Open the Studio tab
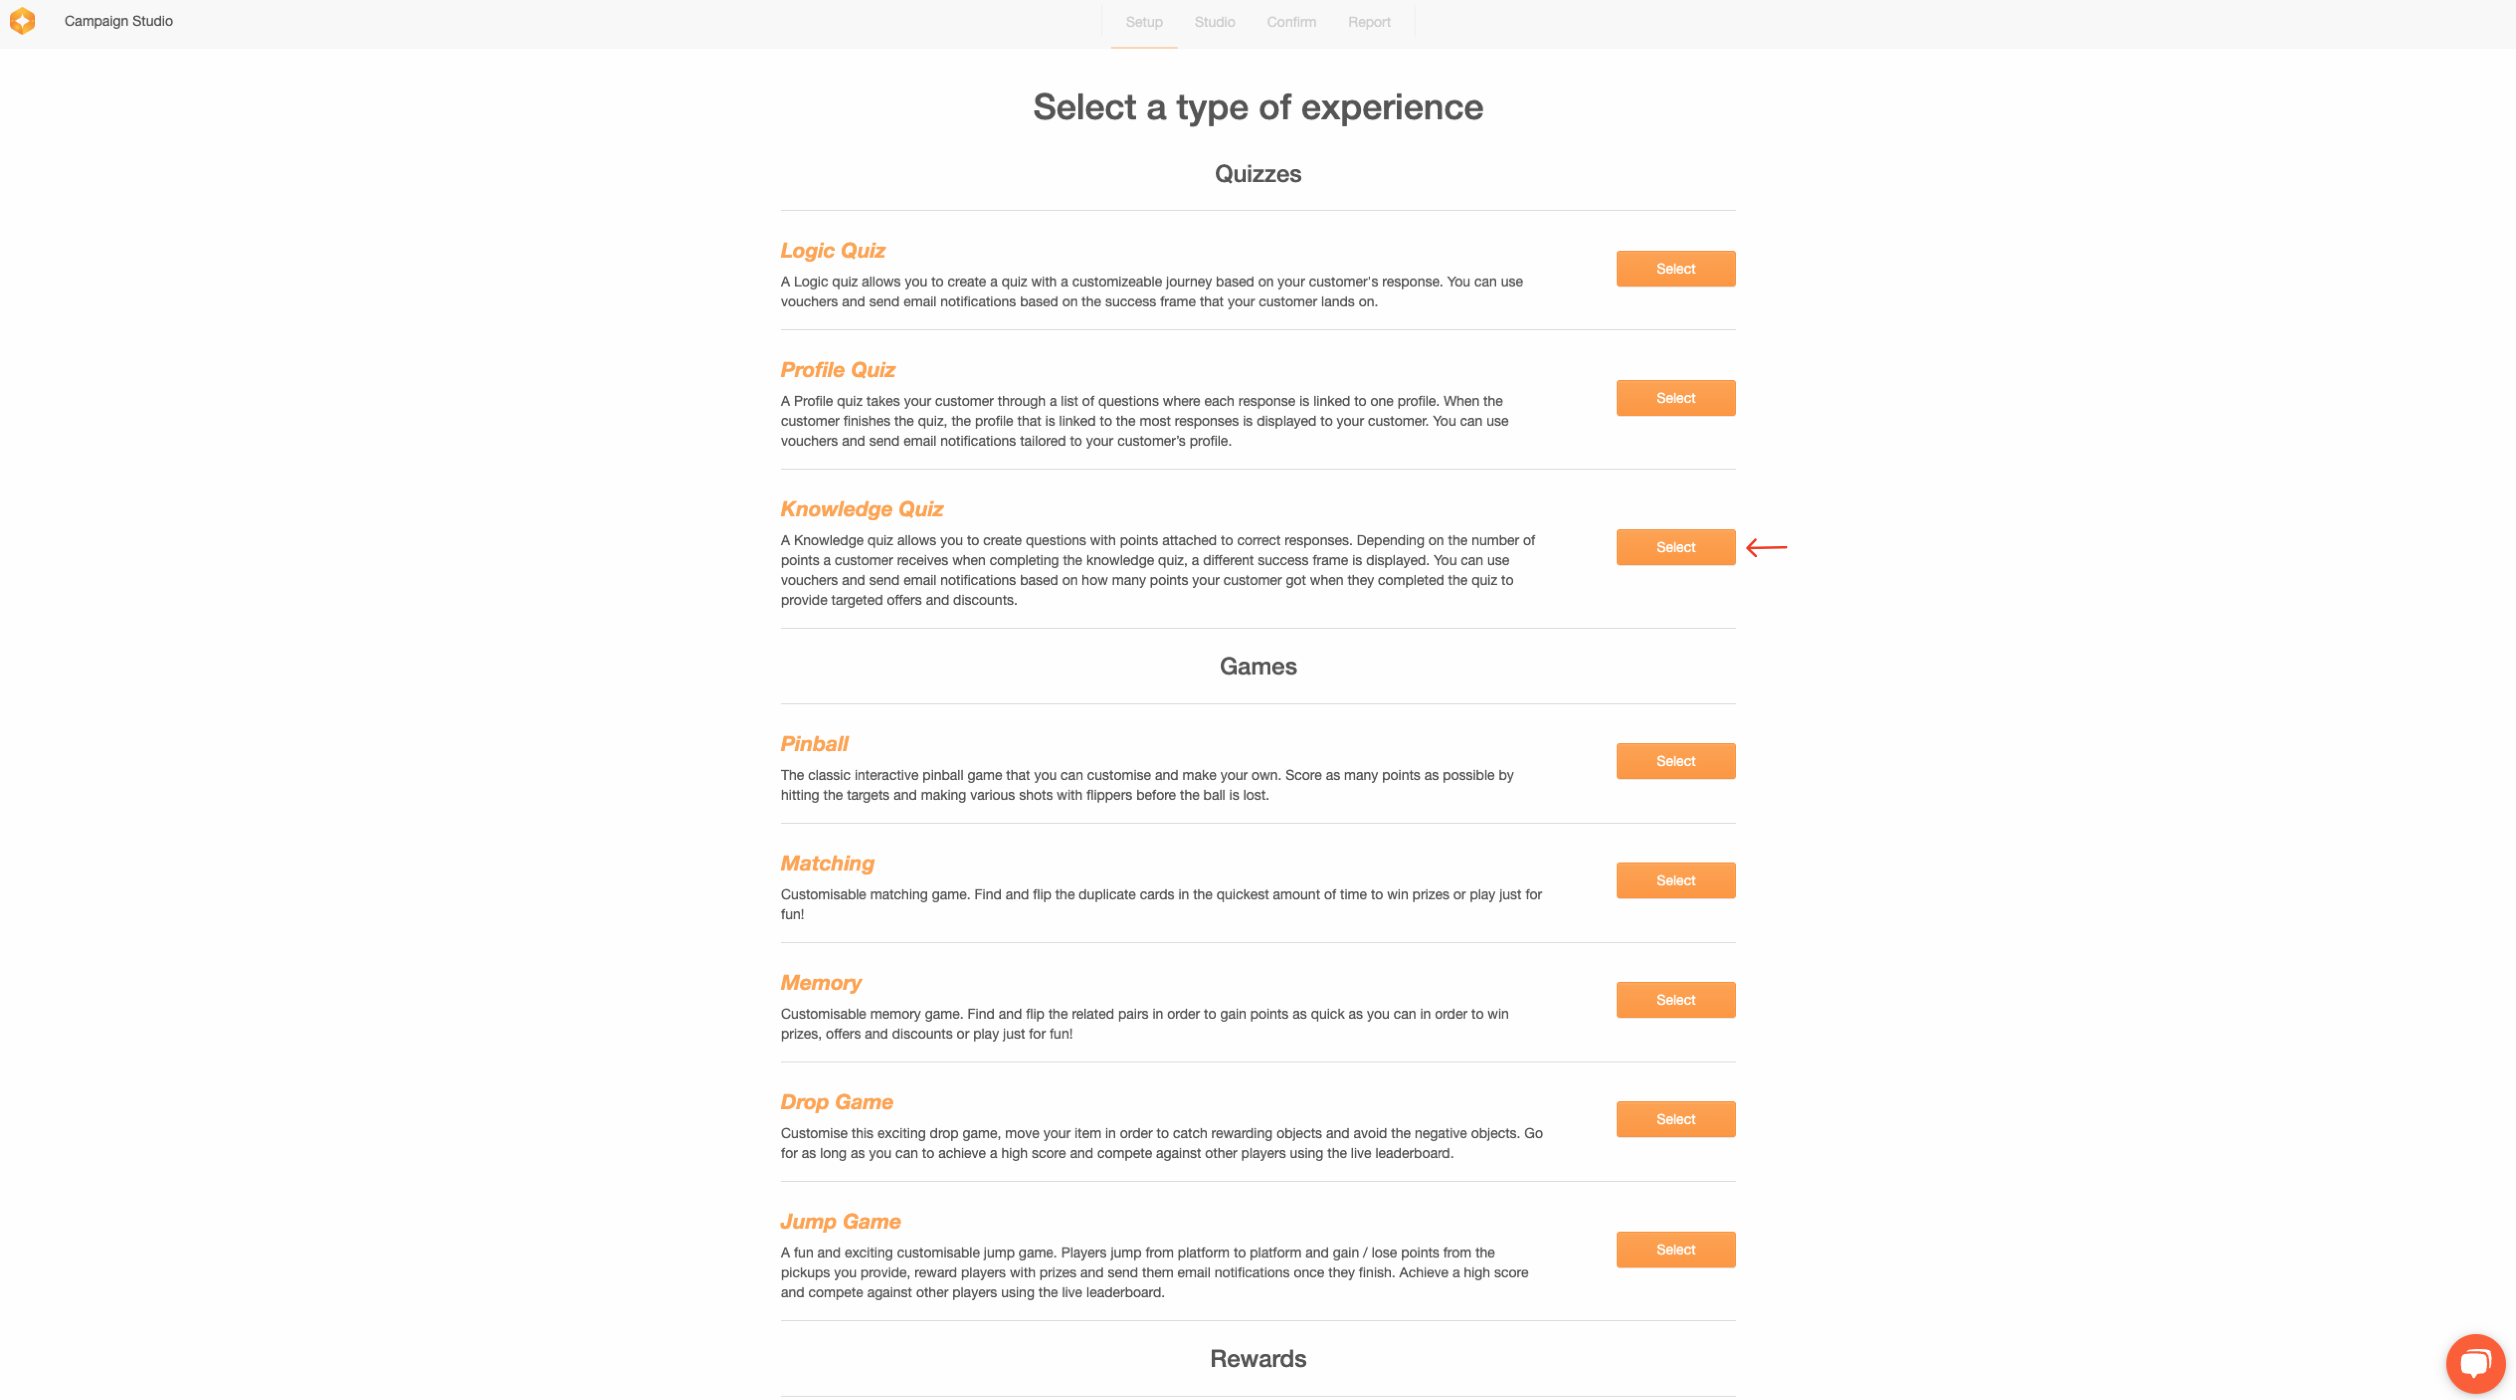Viewport: 2516px width, 1400px height. [1214, 22]
